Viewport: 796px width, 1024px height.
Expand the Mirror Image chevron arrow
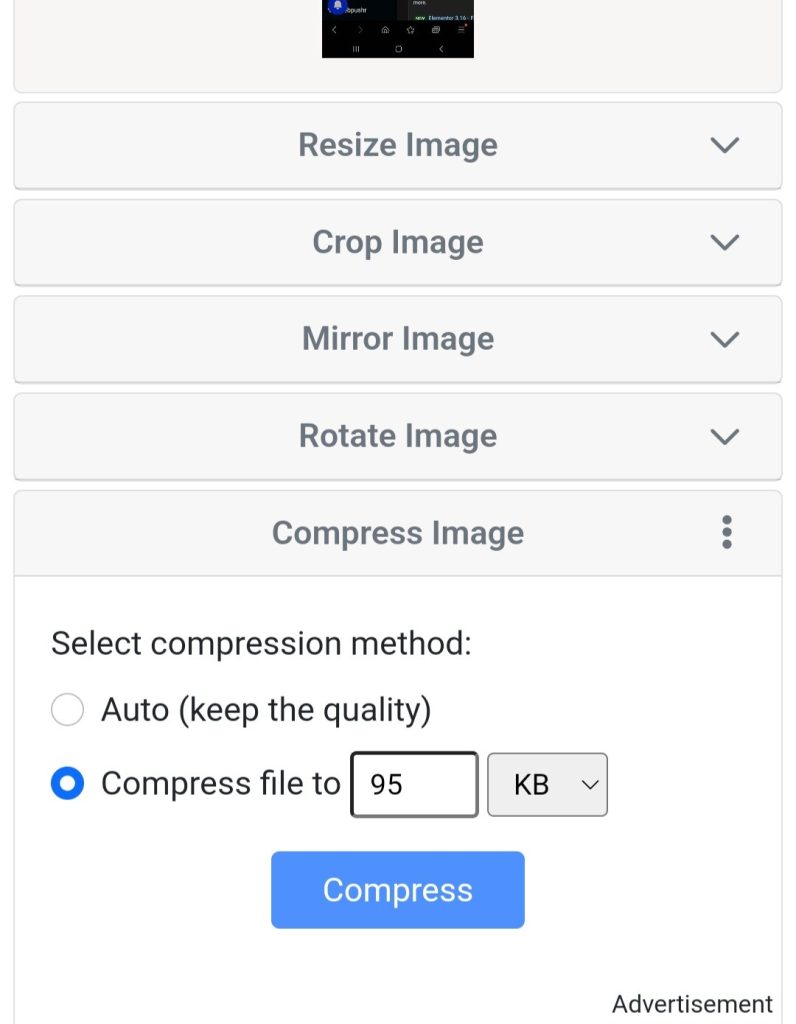[724, 339]
